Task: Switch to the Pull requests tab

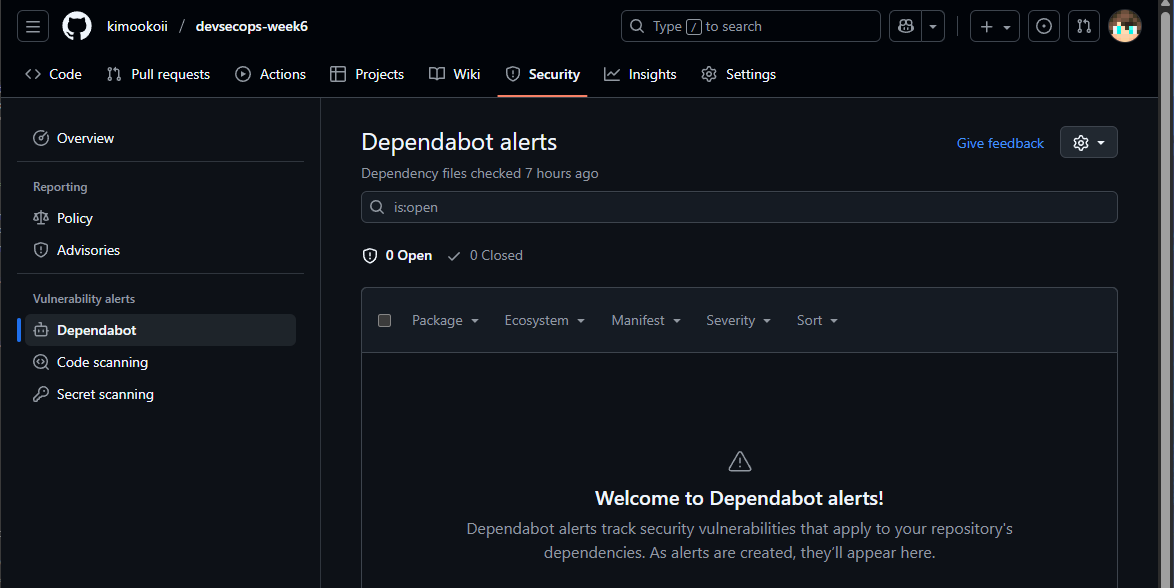Action: click(158, 74)
